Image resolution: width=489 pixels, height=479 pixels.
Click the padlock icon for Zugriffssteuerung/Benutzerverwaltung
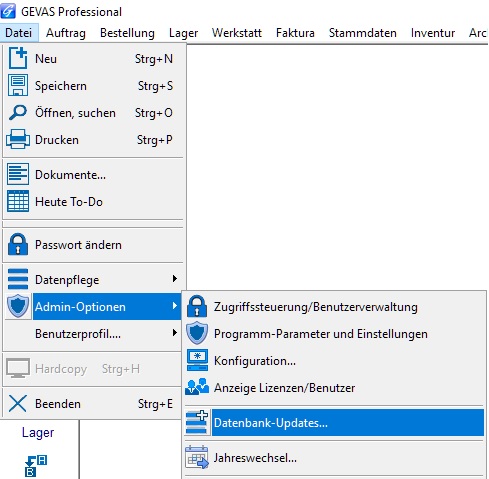[x=197, y=306]
